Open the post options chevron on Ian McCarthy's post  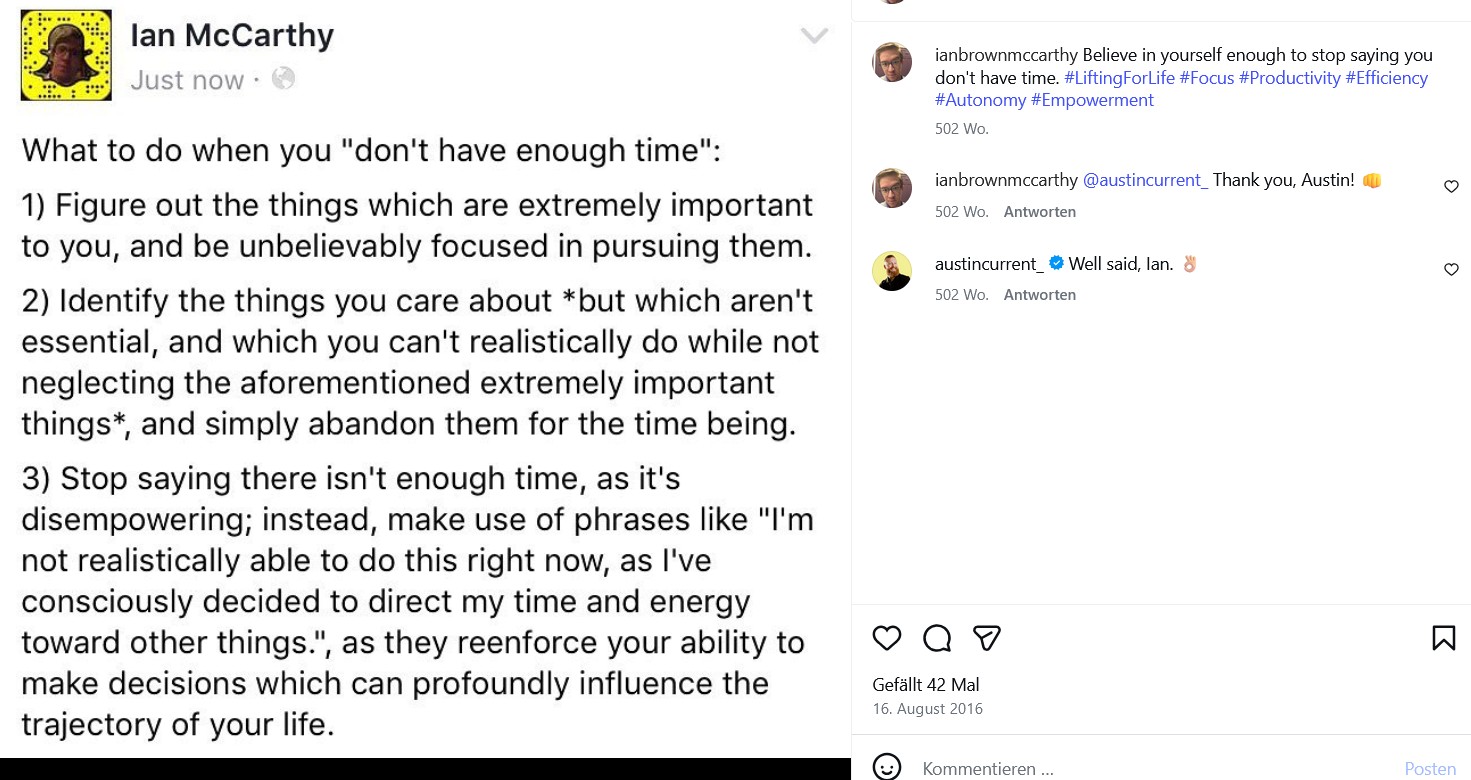pos(815,33)
